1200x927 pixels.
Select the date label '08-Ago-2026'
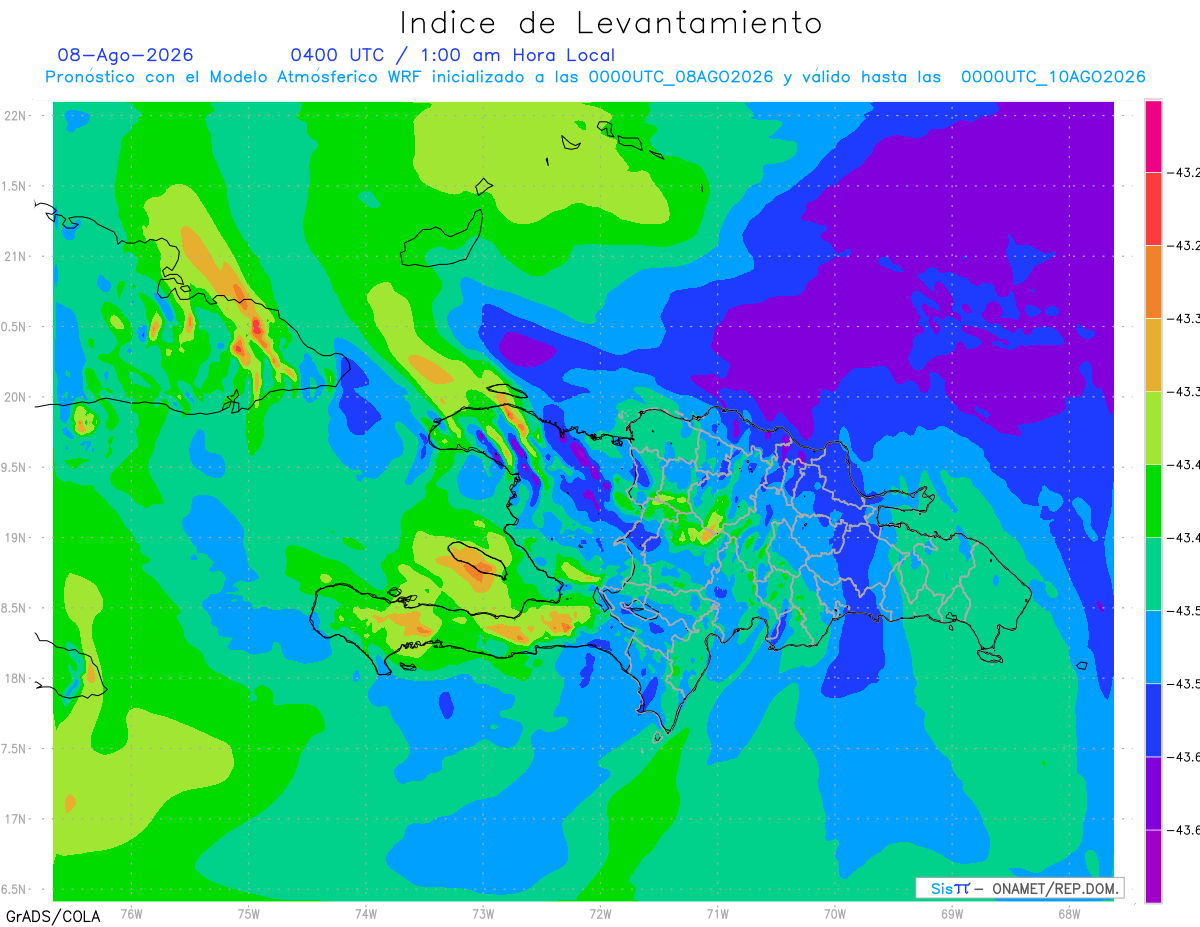click(126, 55)
